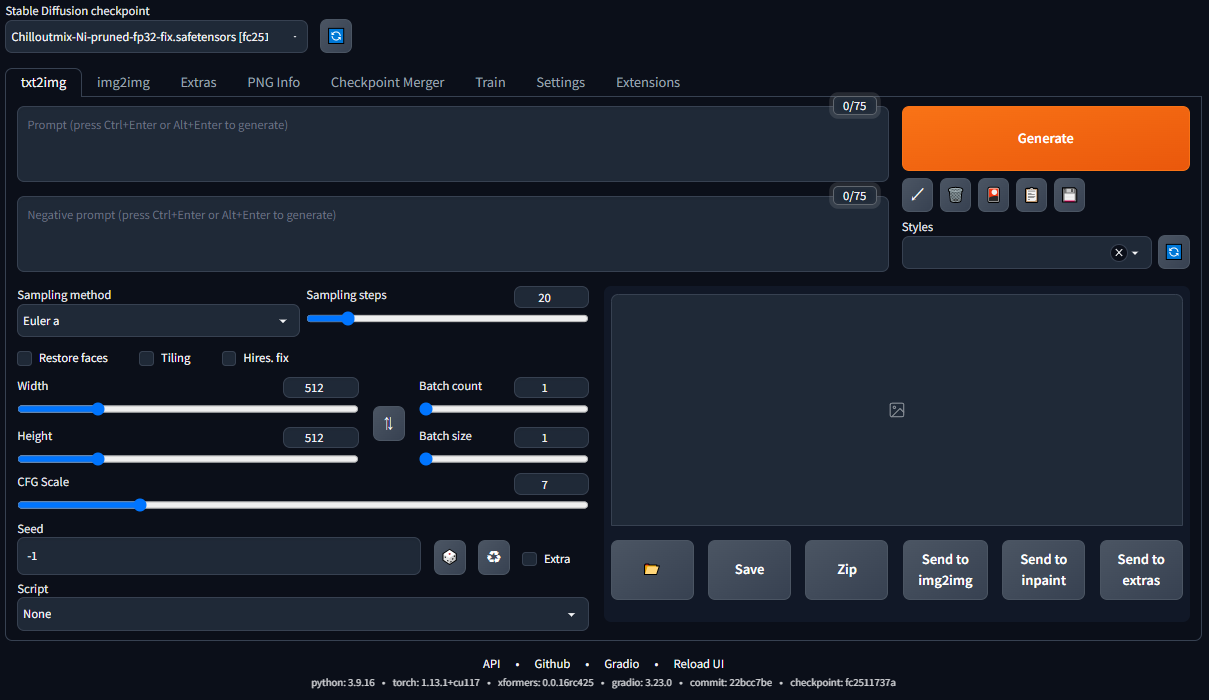Switch to the img2img tab

click(122, 82)
